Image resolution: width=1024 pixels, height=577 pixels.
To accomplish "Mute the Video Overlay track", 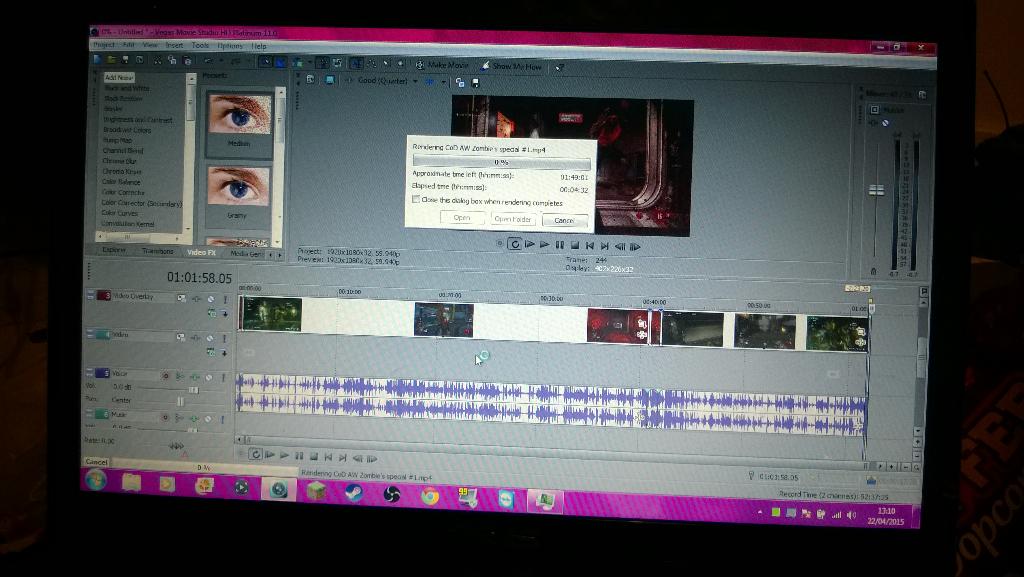I will [210, 299].
